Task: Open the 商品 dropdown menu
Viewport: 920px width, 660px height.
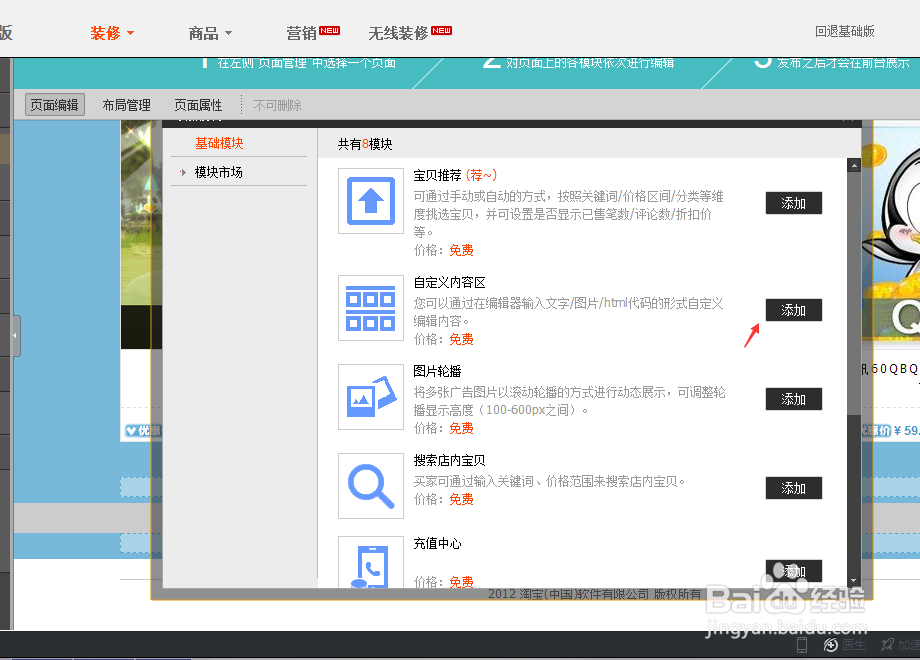Action: click(x=210, y=33)
